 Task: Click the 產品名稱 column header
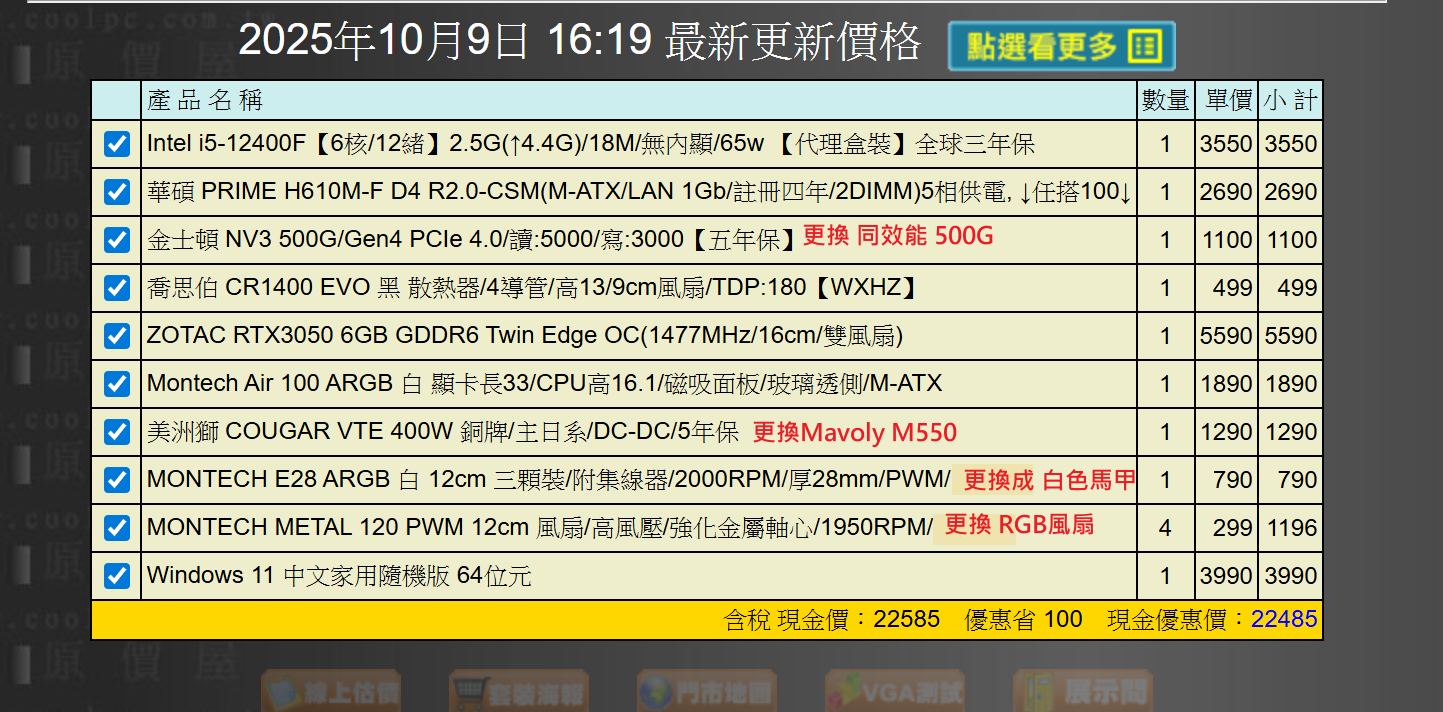click(x=205, y=100)
